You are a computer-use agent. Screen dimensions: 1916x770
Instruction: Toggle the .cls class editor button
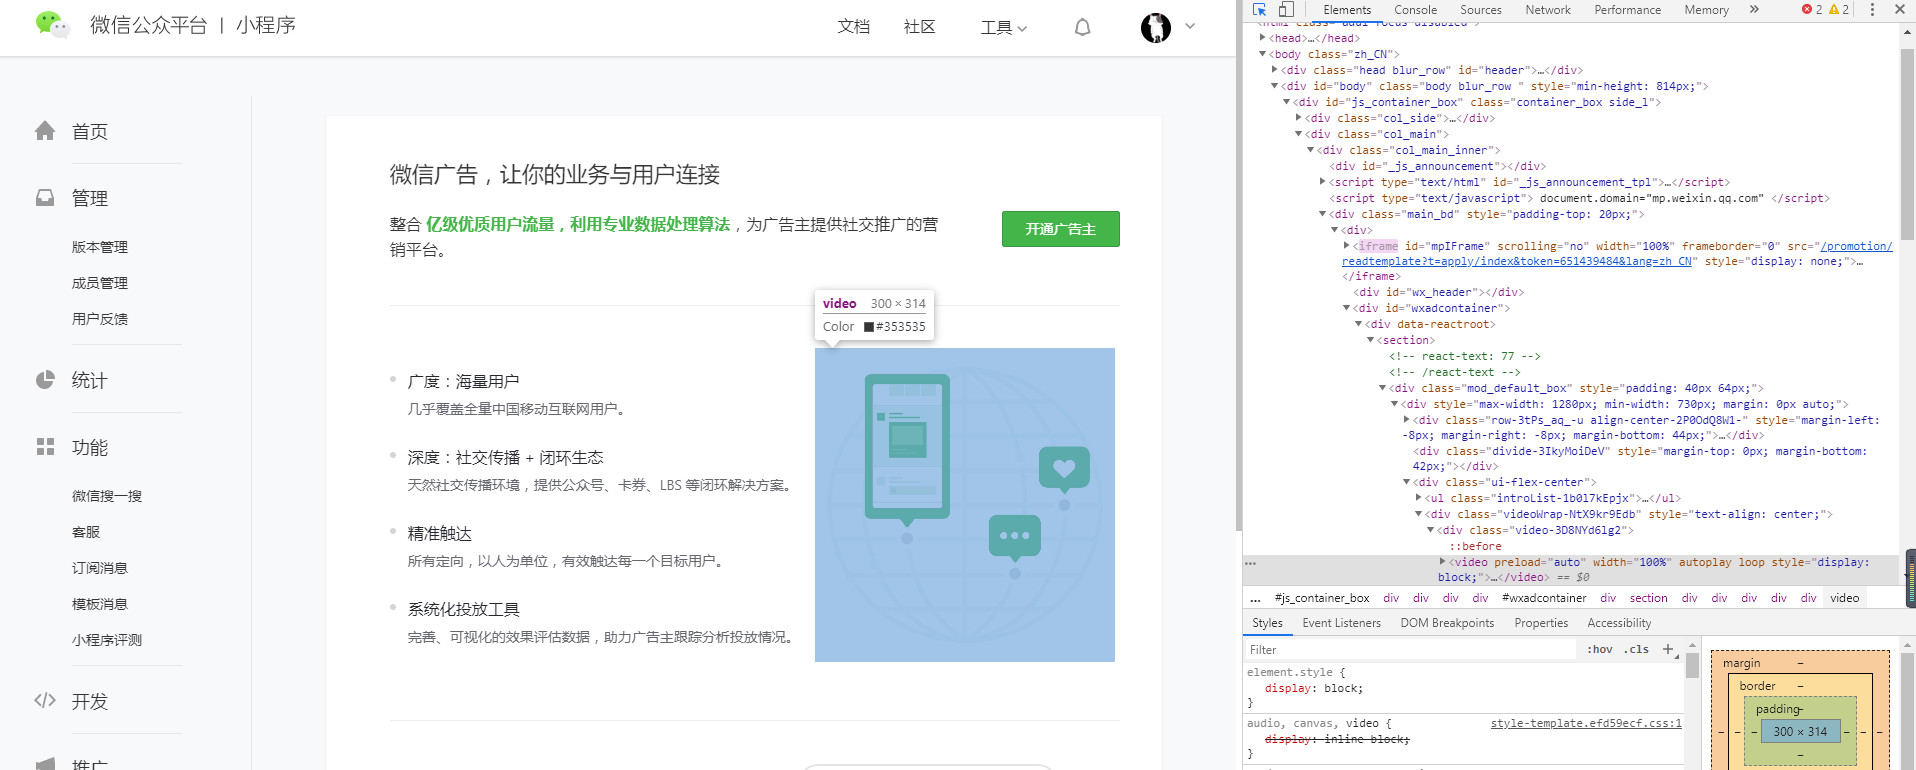[x=1637, y=649]
